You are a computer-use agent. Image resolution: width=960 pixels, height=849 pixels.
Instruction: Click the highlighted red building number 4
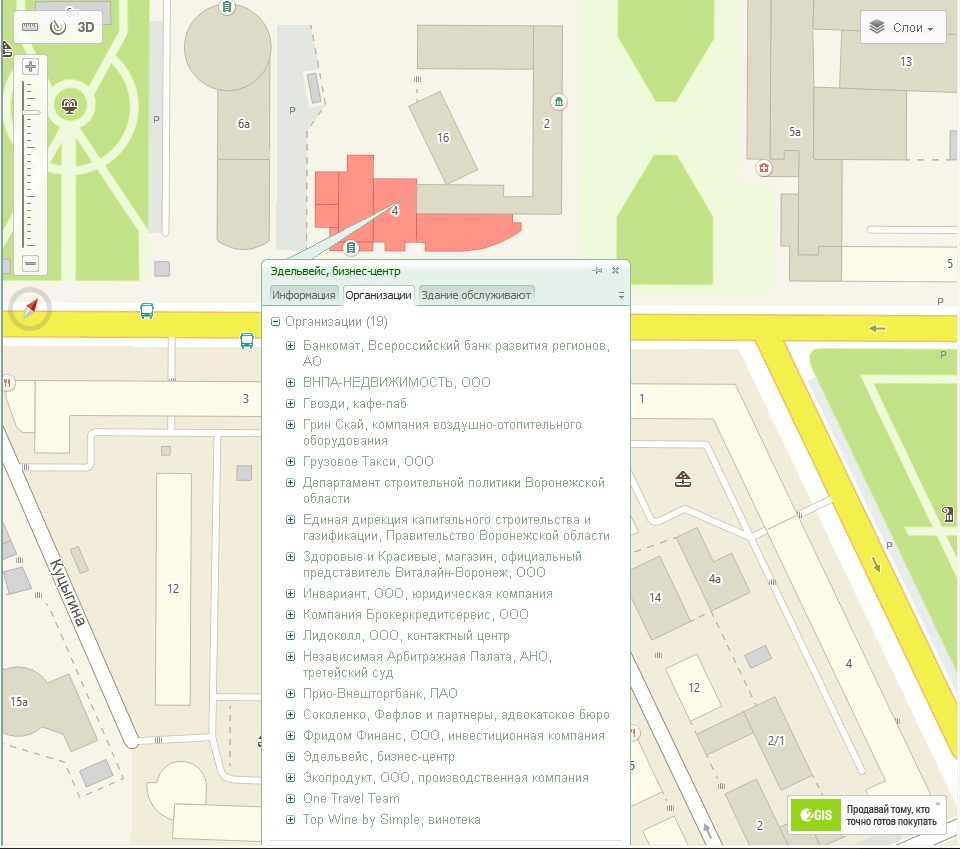[x=395, y=211]
